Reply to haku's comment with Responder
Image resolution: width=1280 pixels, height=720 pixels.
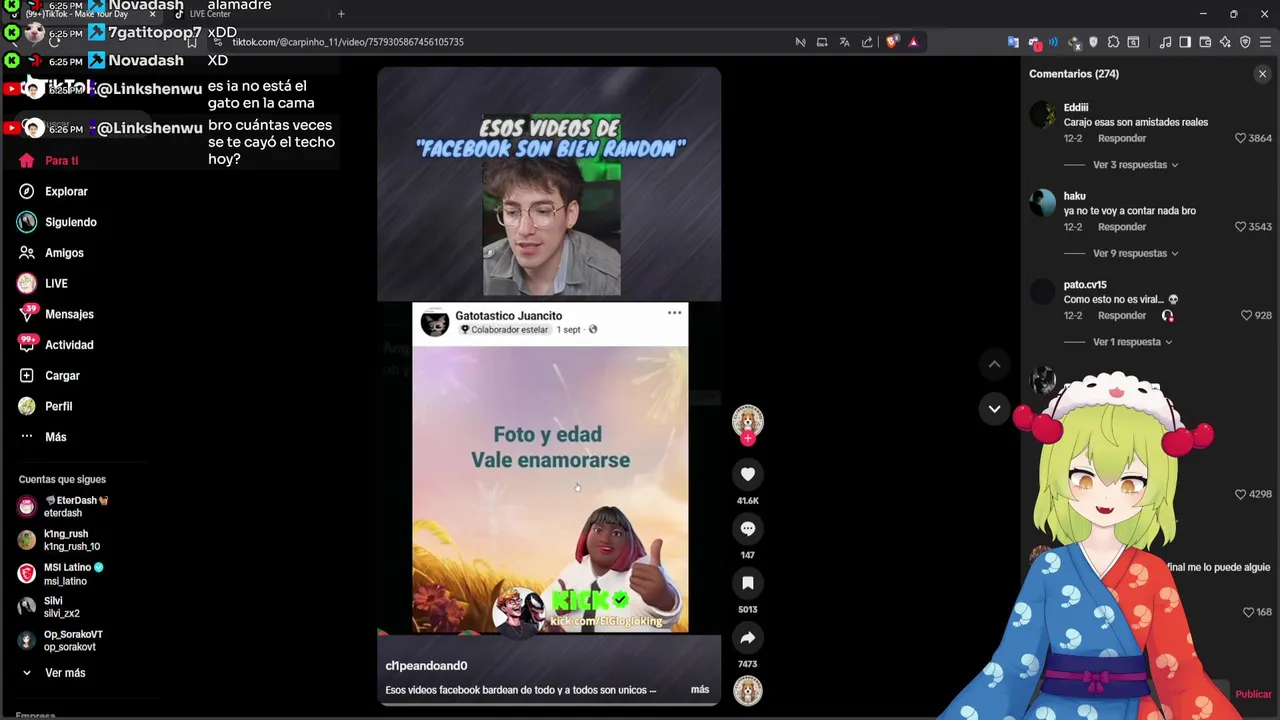[1122, 227]
